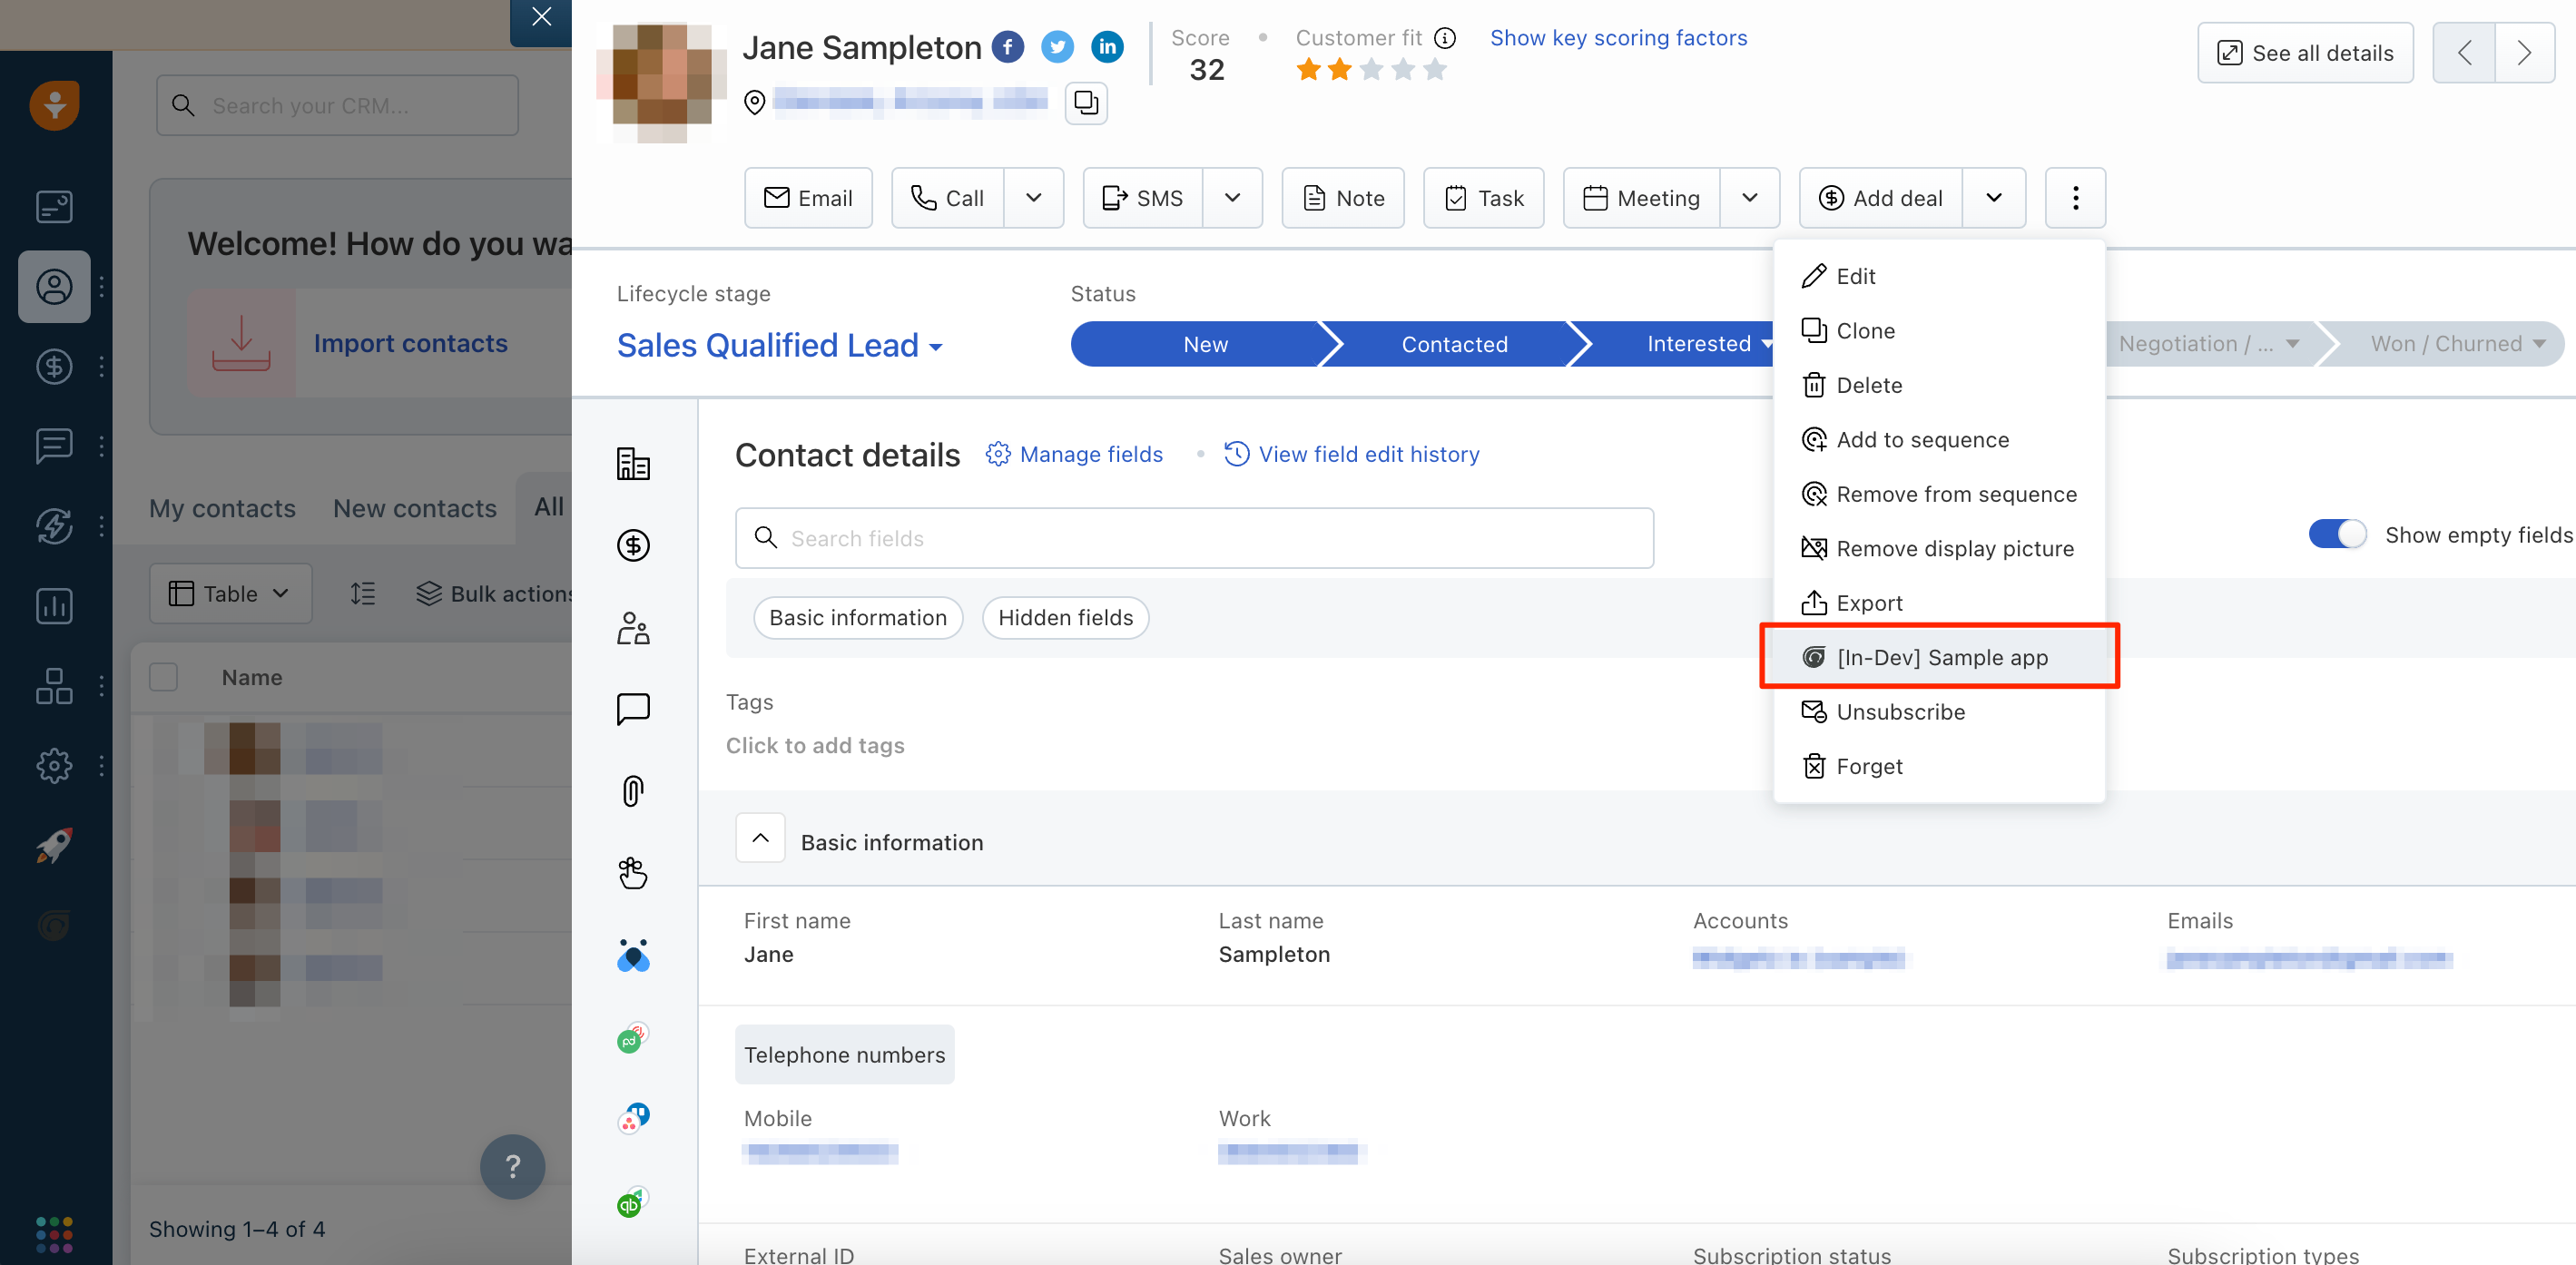Click the Add deal icon
Screen dimensions: 2576x1265
(1830, 197)
